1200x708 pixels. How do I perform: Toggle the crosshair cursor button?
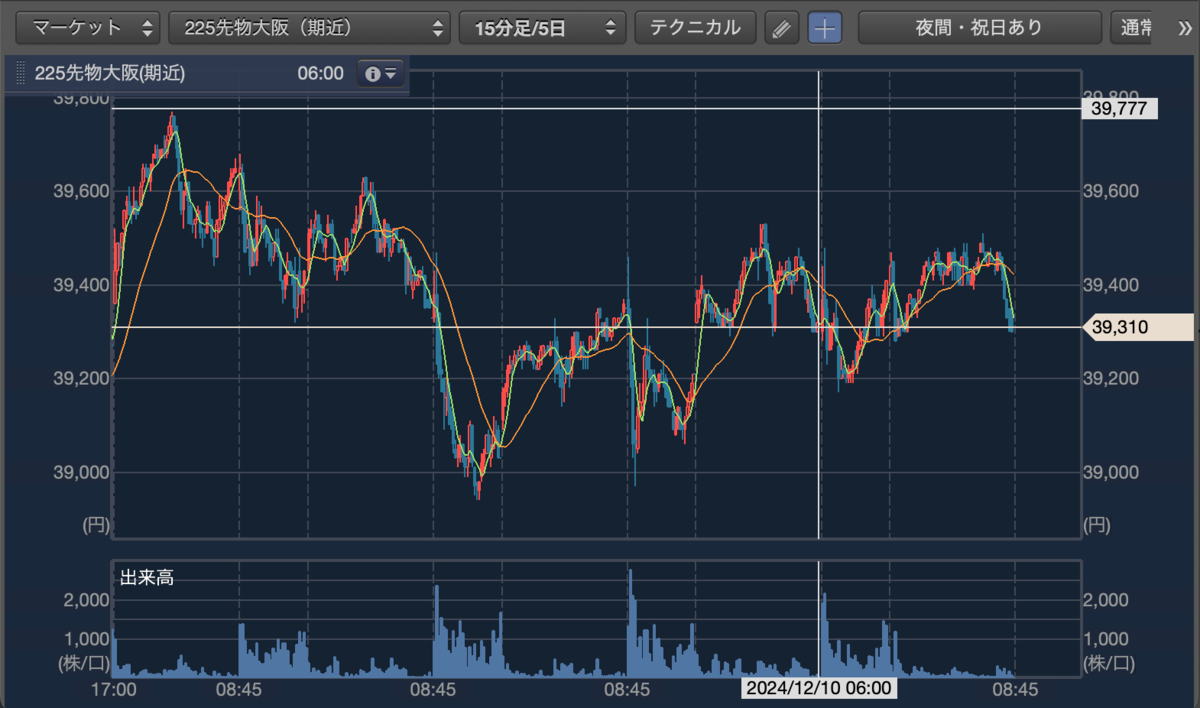point(825,28)
